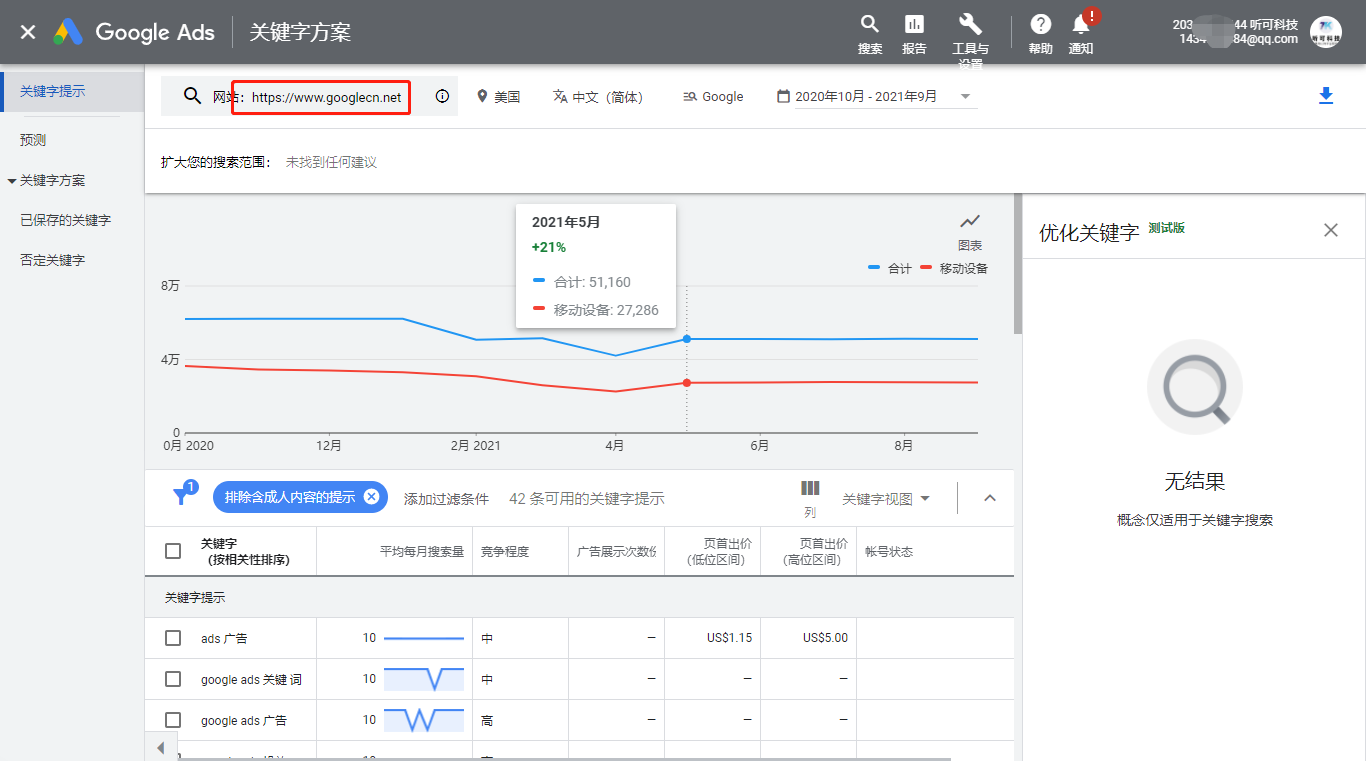Viewport: 1366px width, 761px height.
Task: Toggle the 合计 legend series
Action: point(890,268)
